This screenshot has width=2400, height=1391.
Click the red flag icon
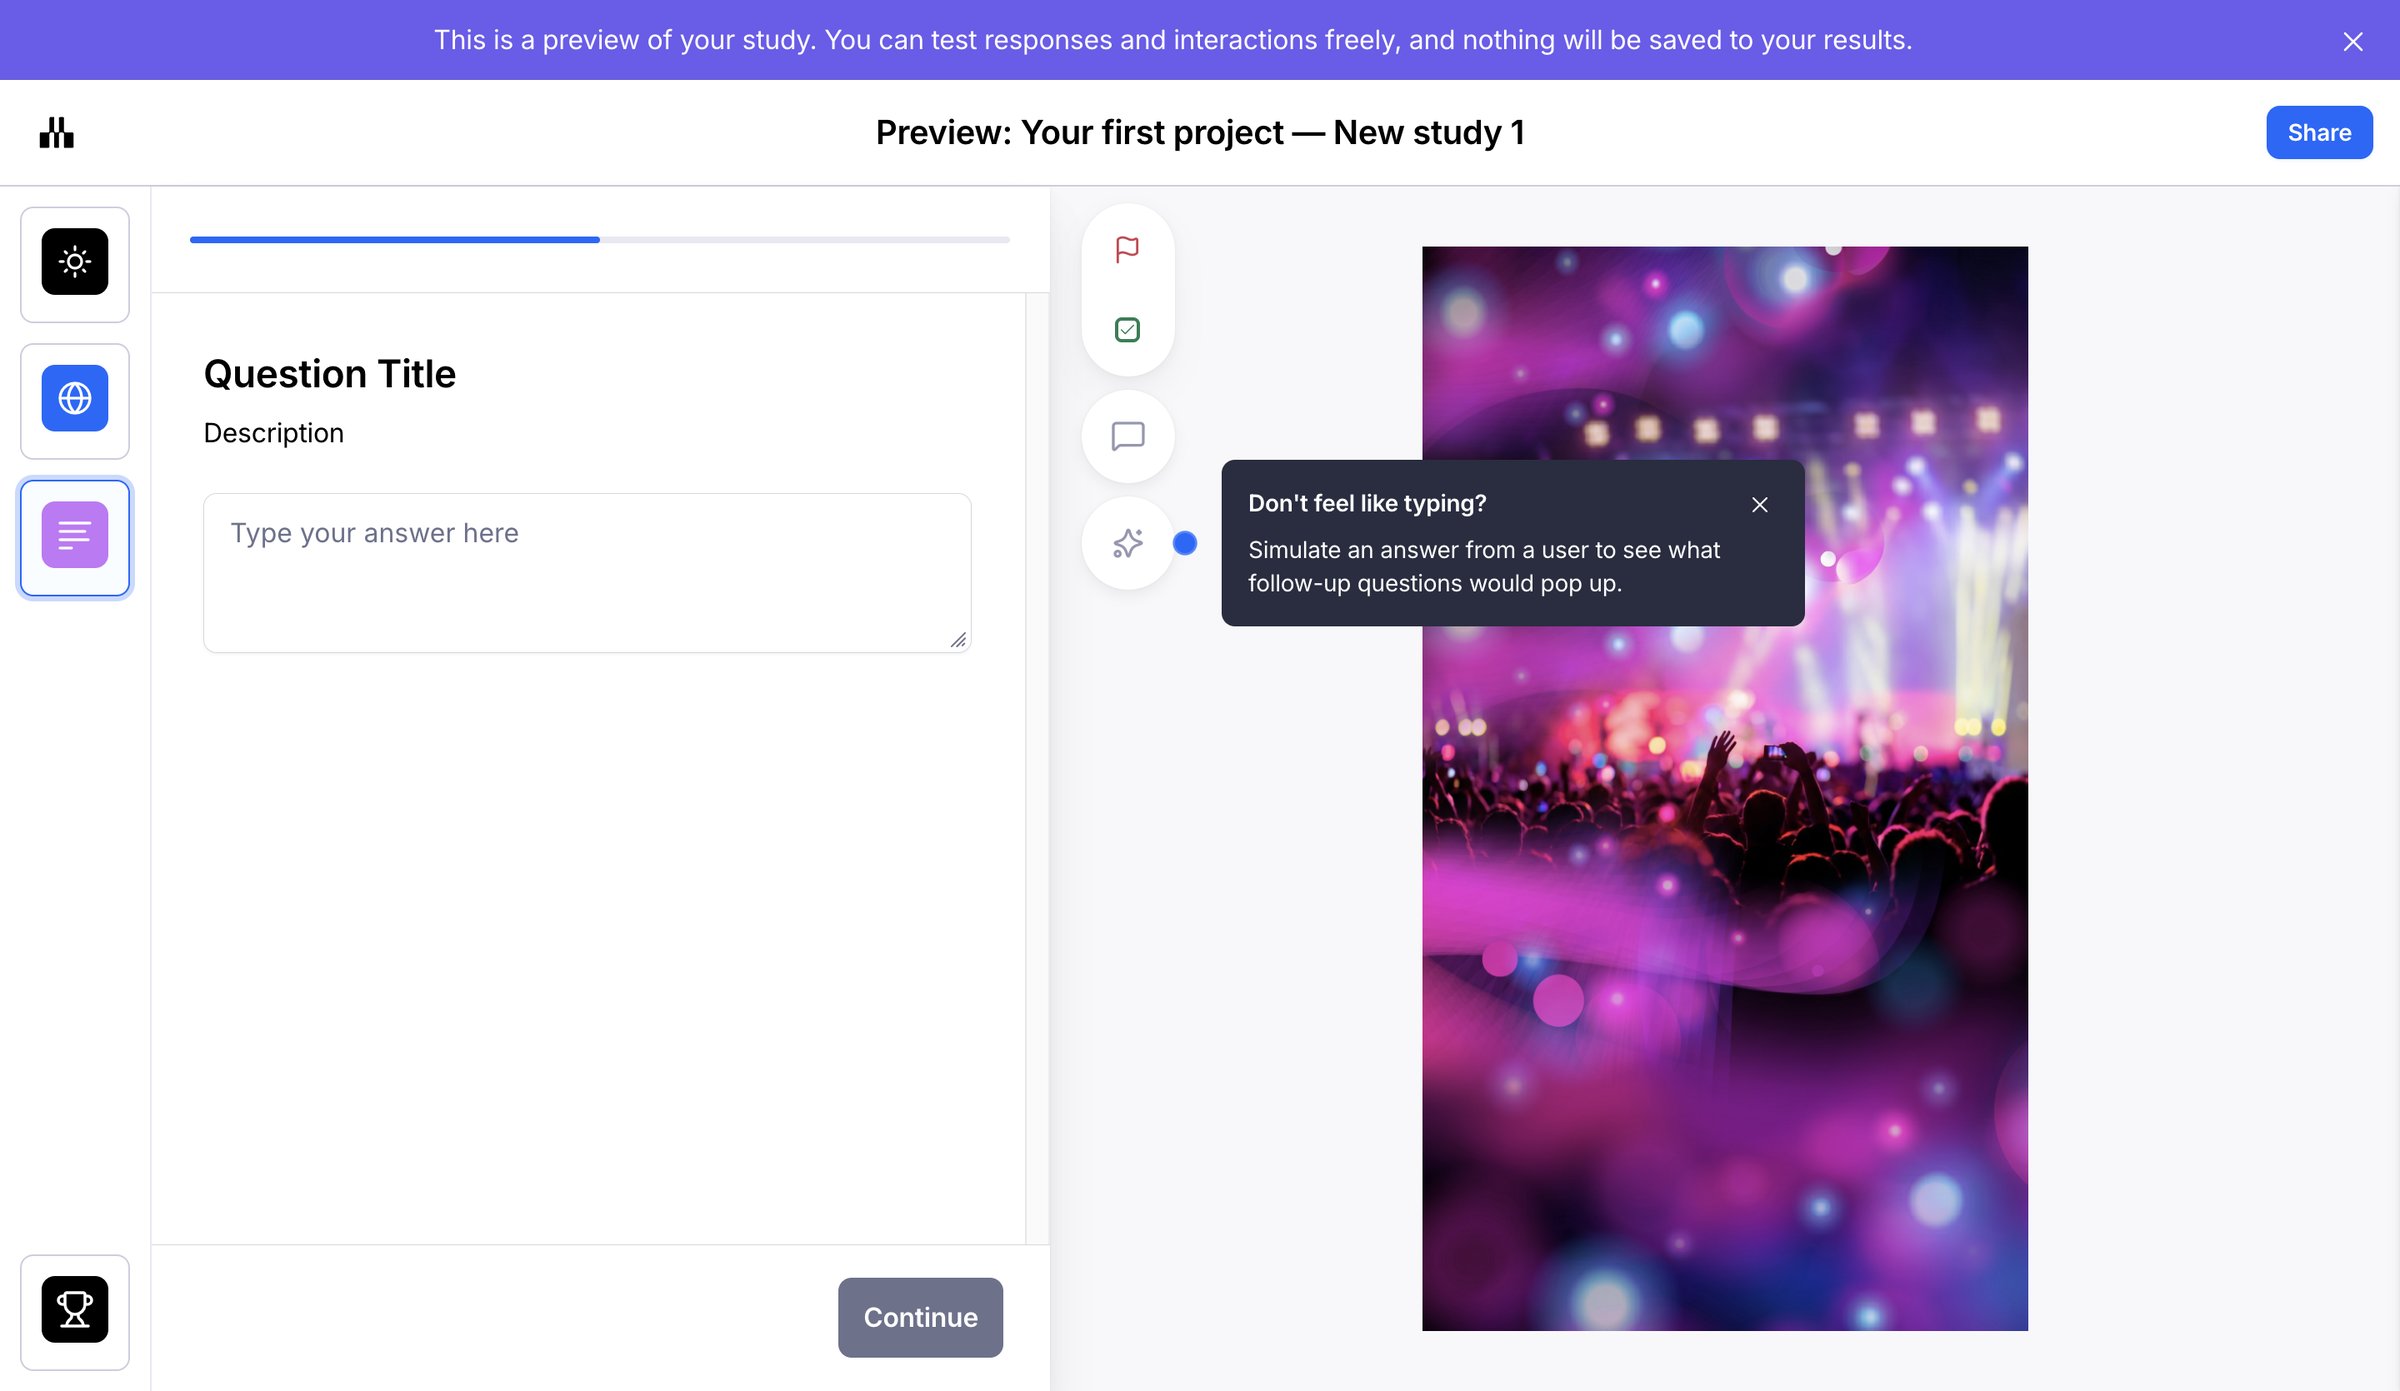1127,249
